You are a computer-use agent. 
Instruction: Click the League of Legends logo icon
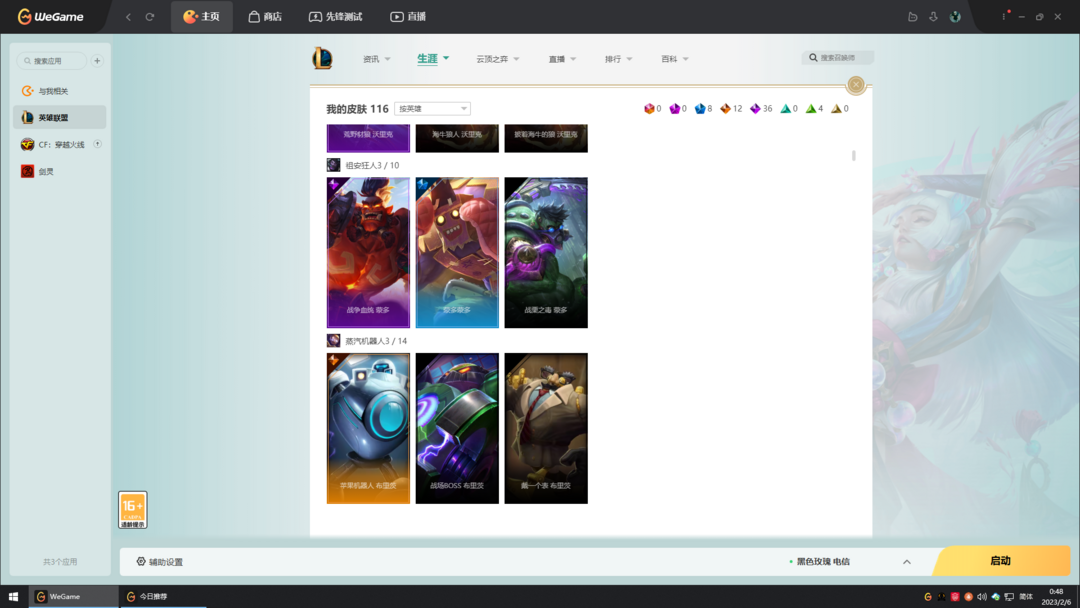pos(322,58)
